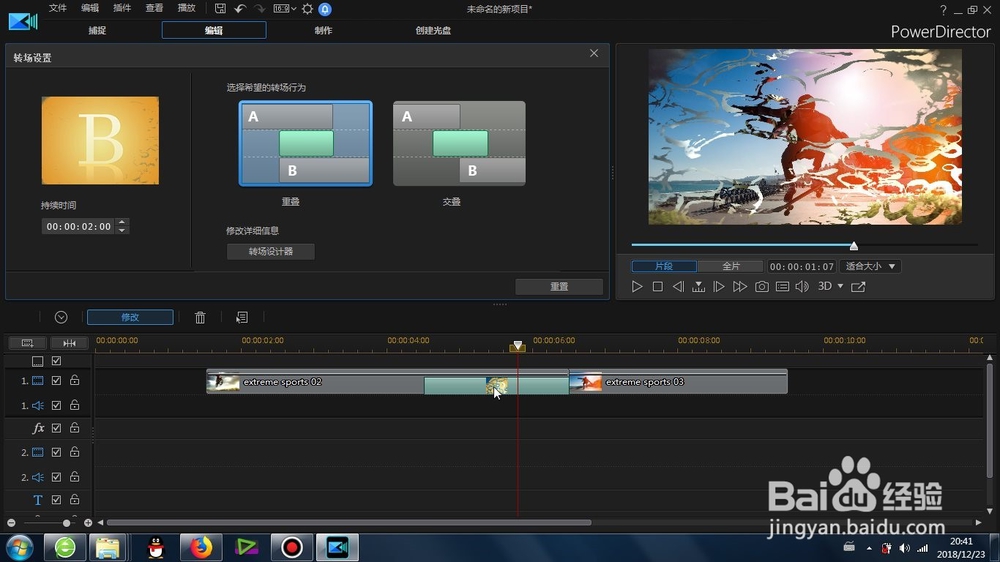This screenshot has height=562, width=1000.
Task: Switch to the 创建光盘 workspace tab
Action: 433,30
